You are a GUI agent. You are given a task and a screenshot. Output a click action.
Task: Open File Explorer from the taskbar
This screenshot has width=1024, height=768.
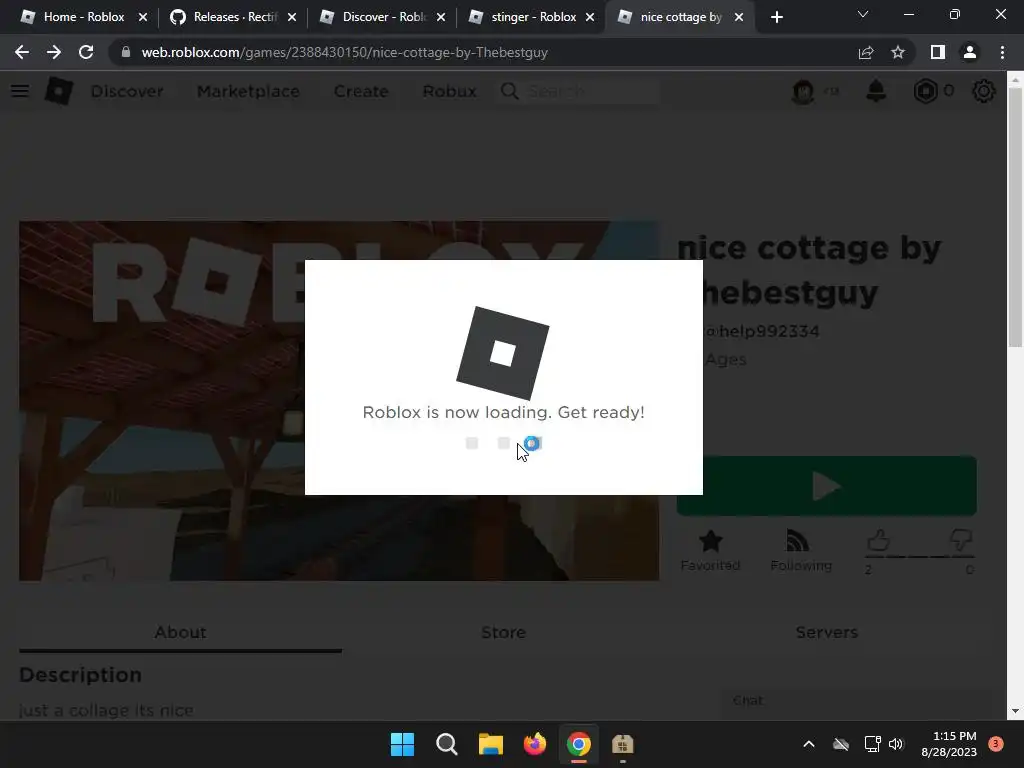[490, 744]
